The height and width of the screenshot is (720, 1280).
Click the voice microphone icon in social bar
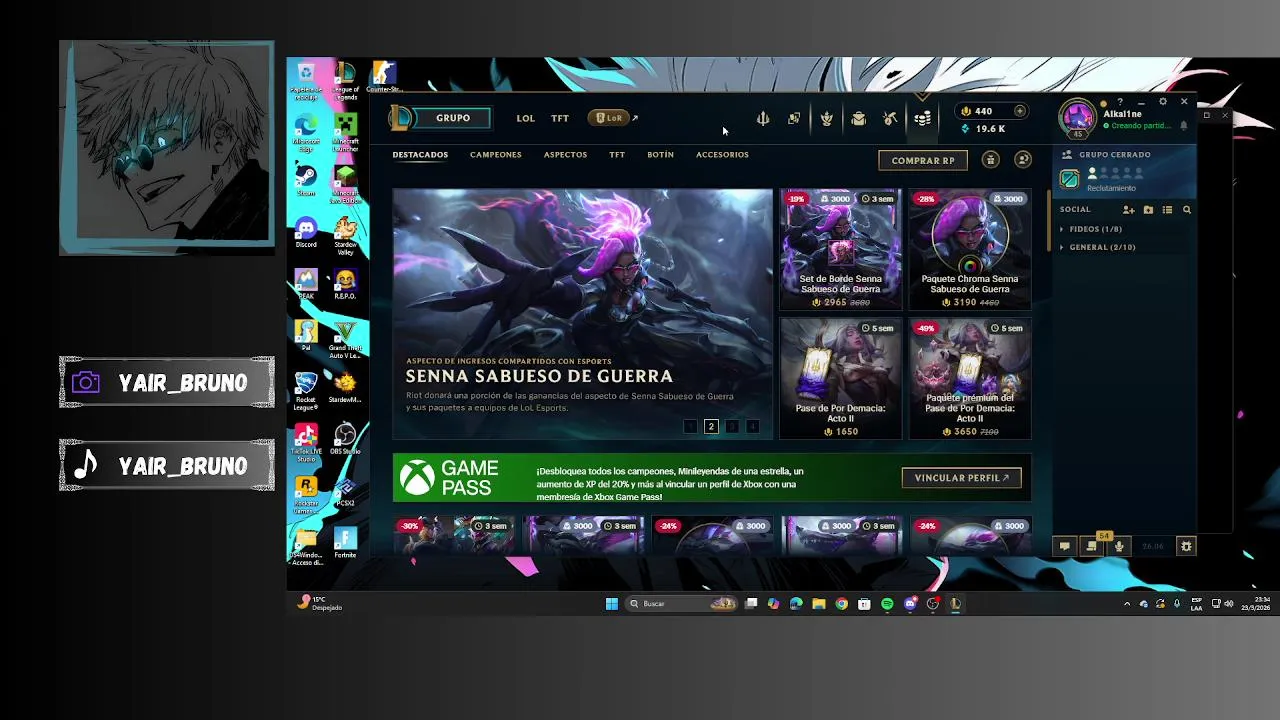pos(1119,546)
